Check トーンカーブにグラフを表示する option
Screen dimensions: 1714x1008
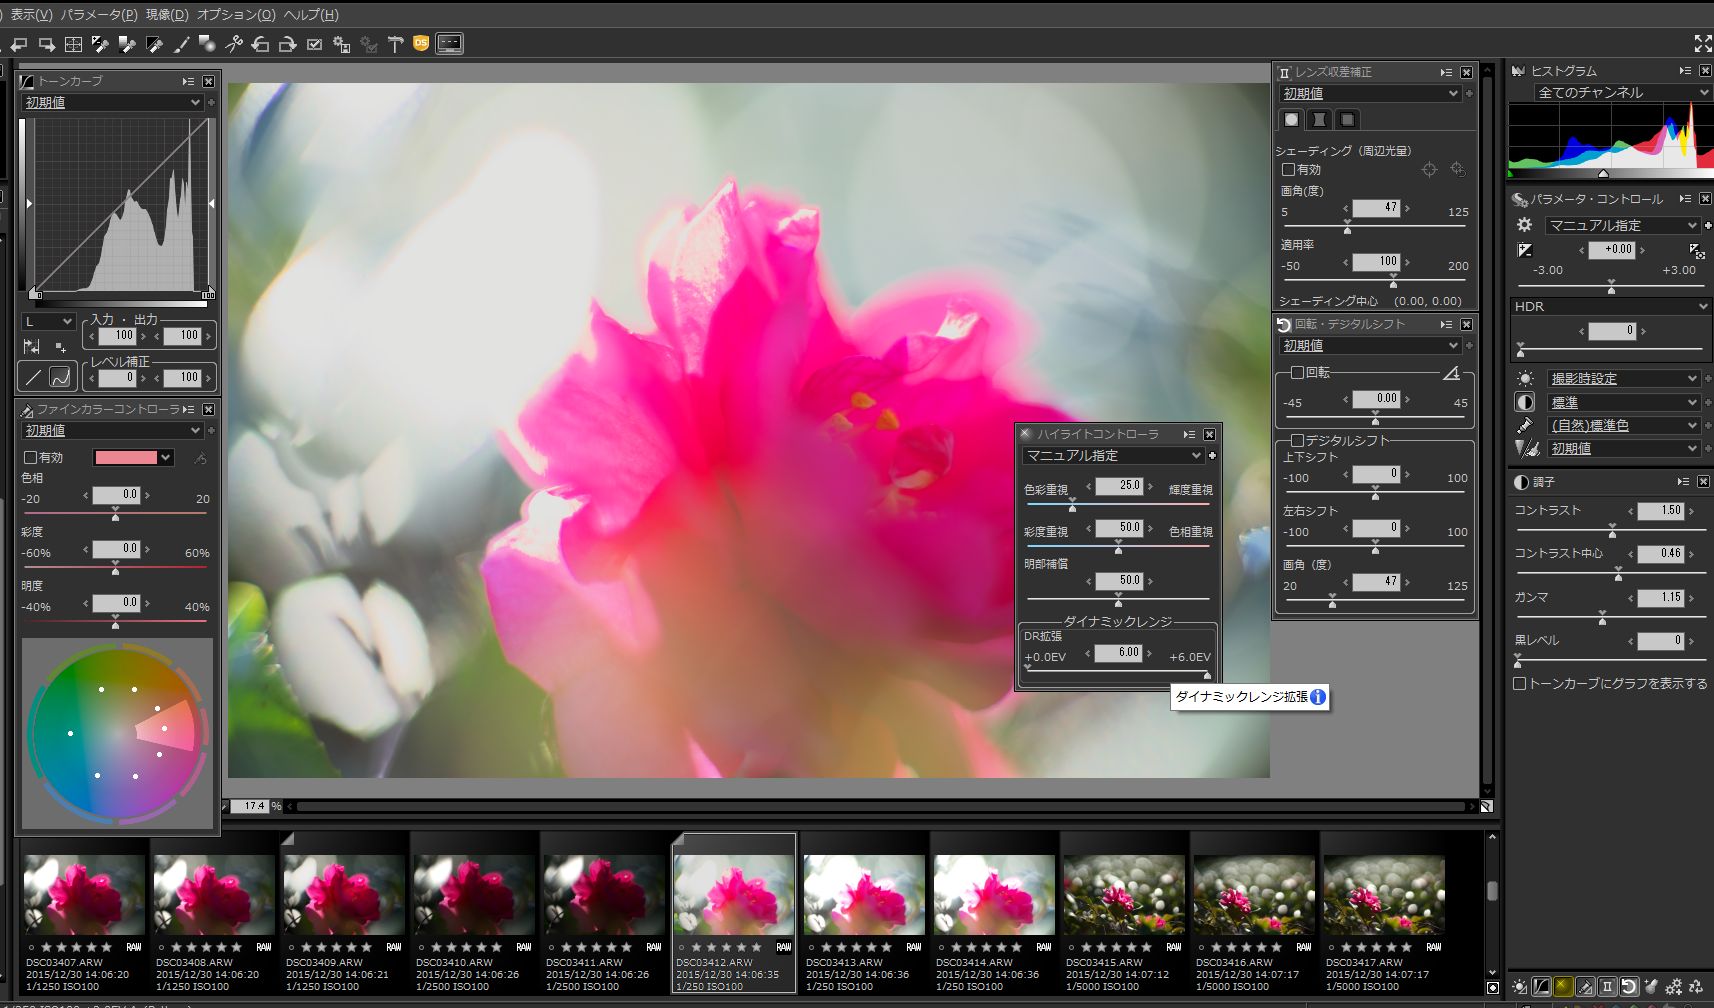tap(1520, 684)
